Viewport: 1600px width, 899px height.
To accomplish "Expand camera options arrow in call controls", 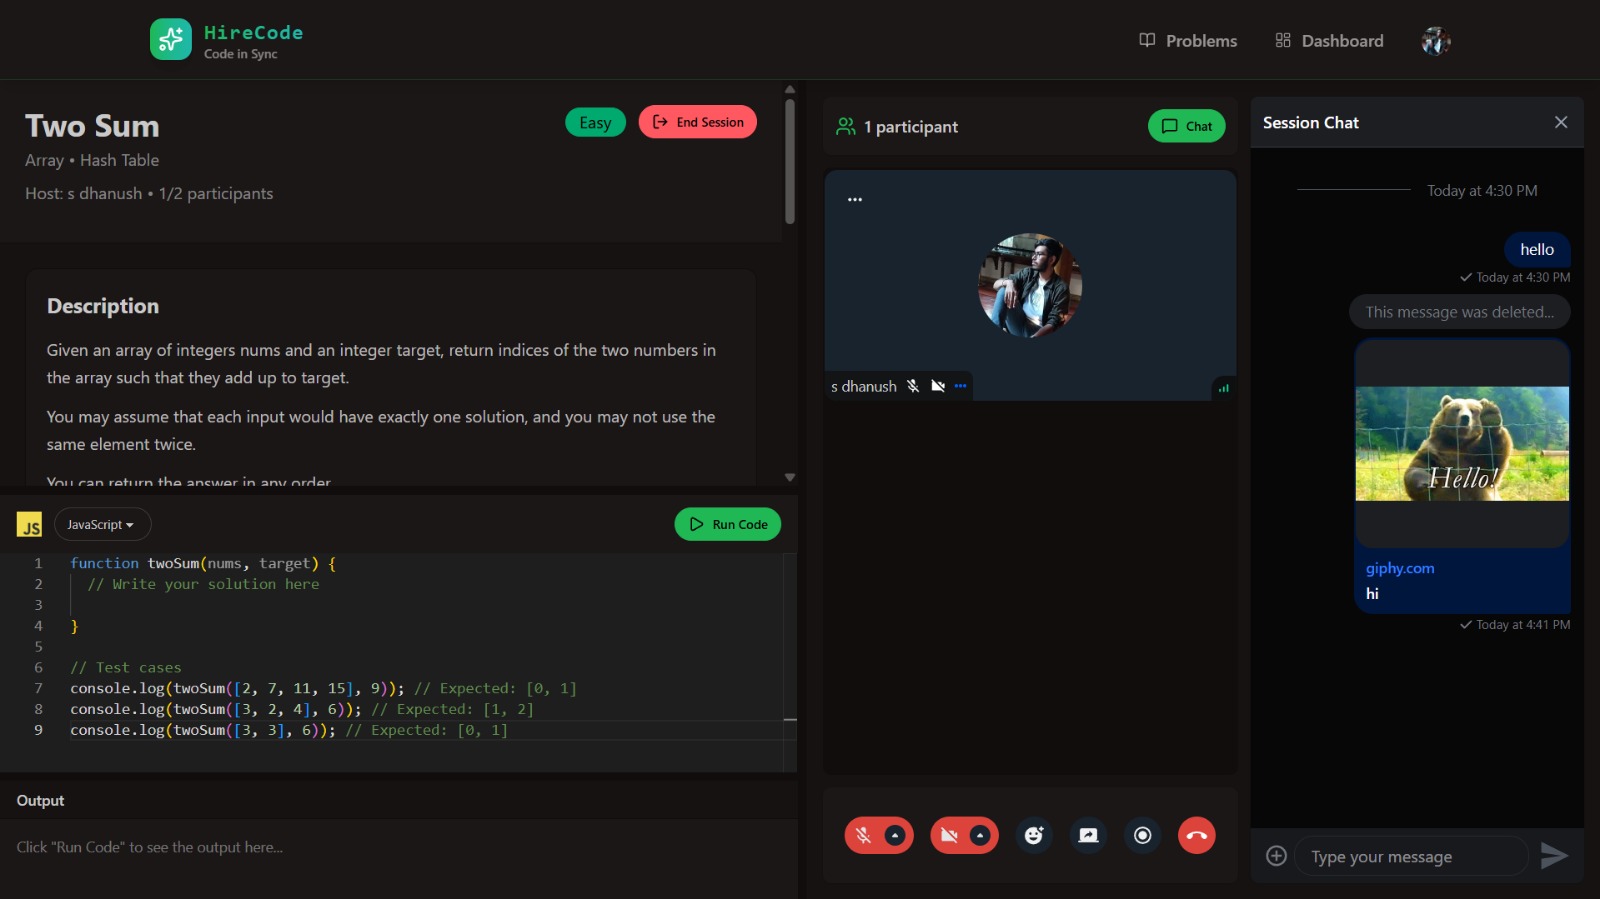I will coord(981,835).
